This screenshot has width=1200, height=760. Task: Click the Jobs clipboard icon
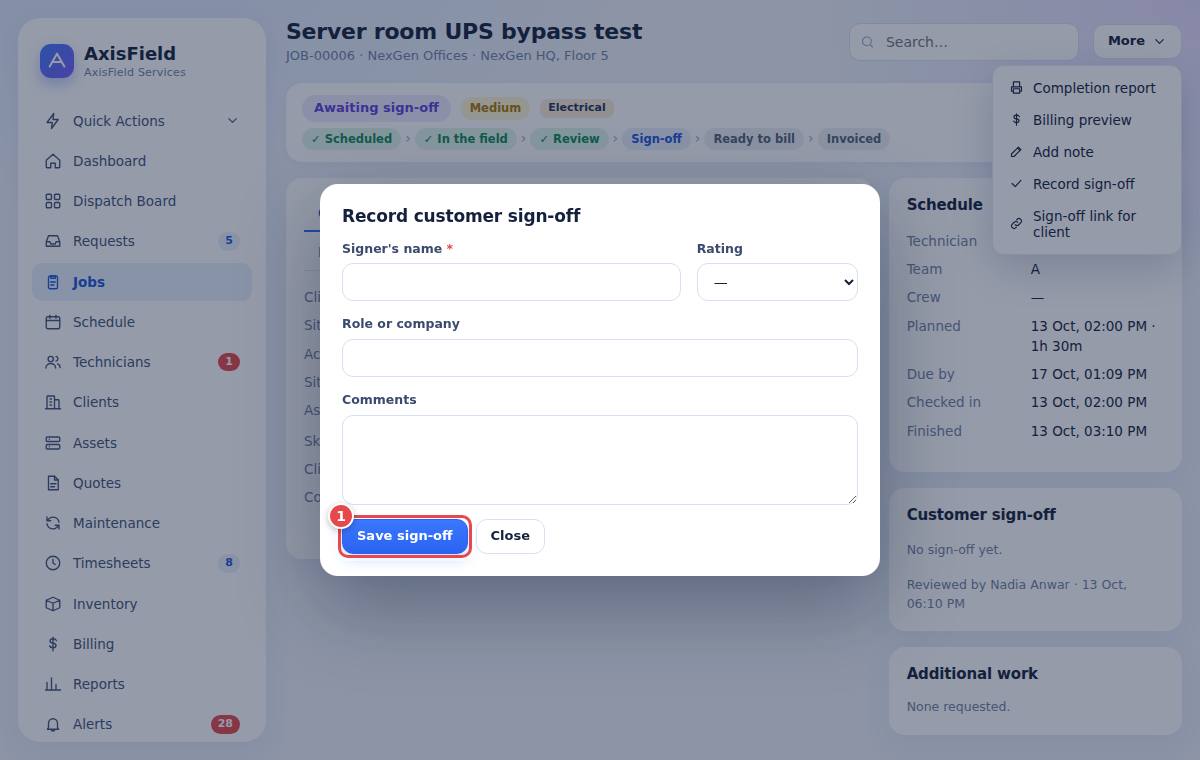[53, 282]
